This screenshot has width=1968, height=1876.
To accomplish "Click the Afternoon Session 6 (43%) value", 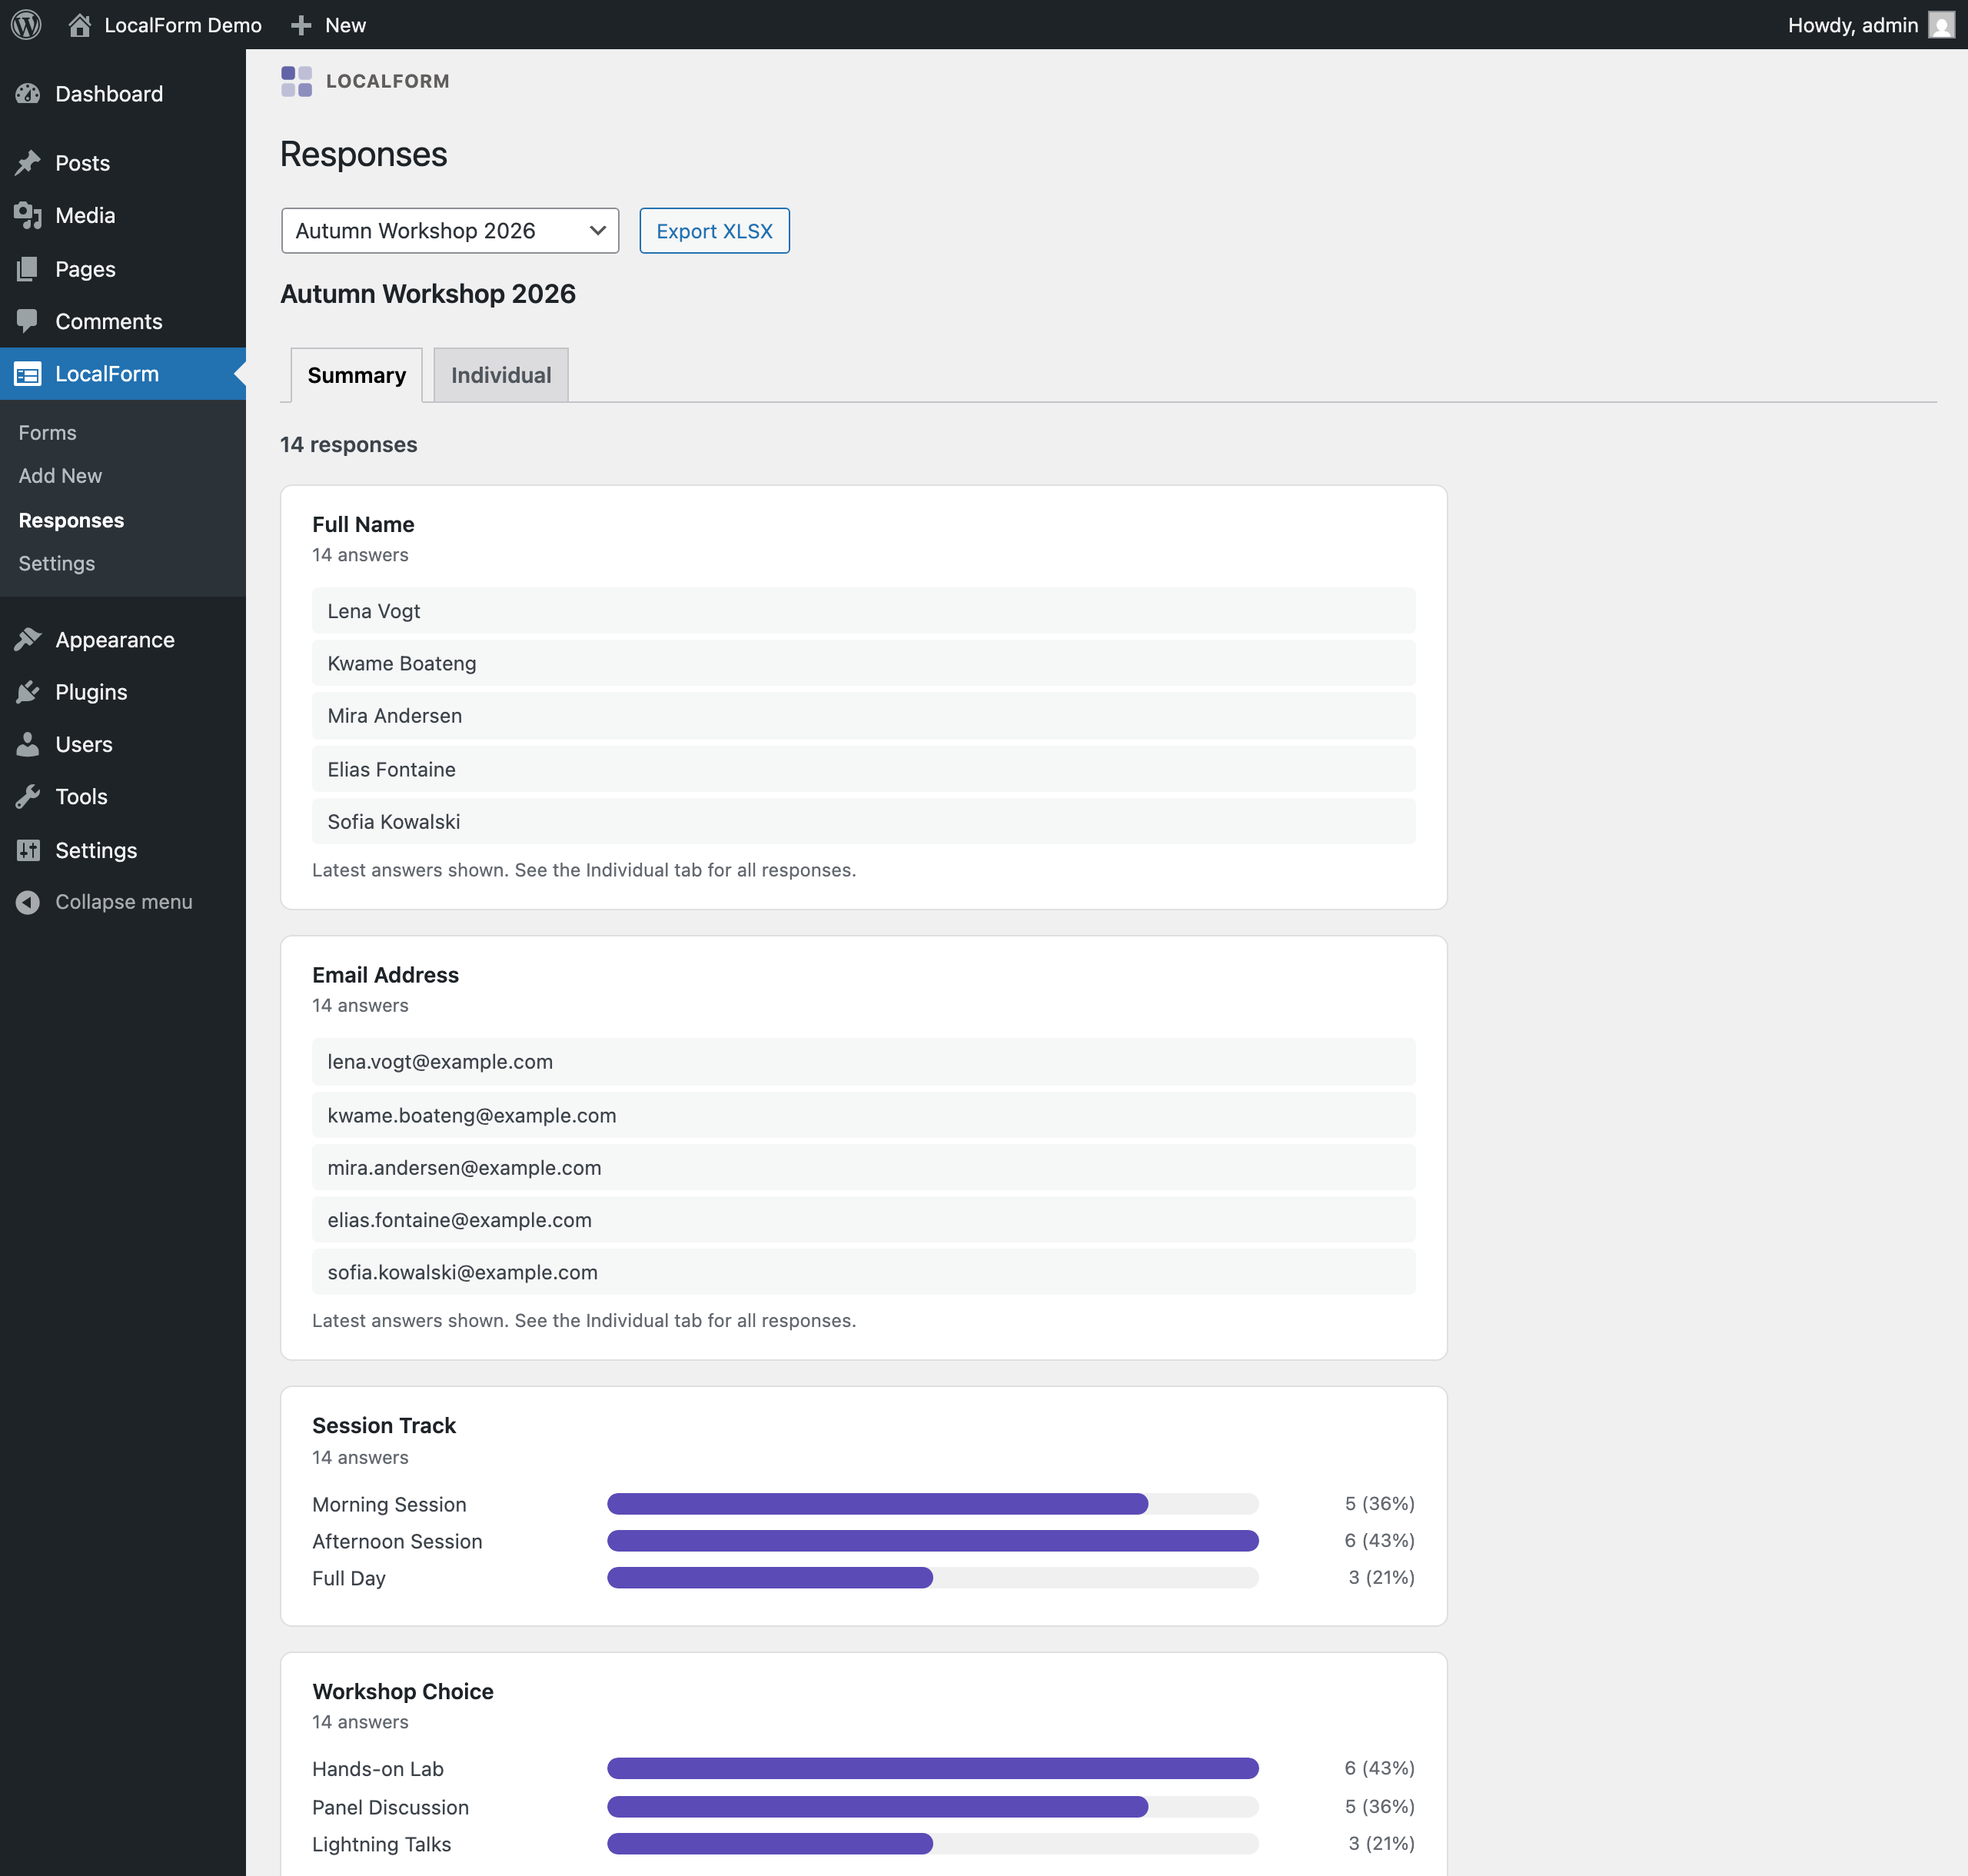I will point(1379,1541).
